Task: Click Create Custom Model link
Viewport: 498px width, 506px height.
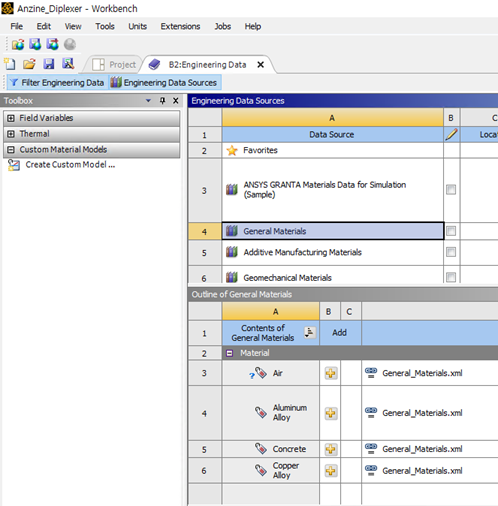Action: click(x=70, y=165)
